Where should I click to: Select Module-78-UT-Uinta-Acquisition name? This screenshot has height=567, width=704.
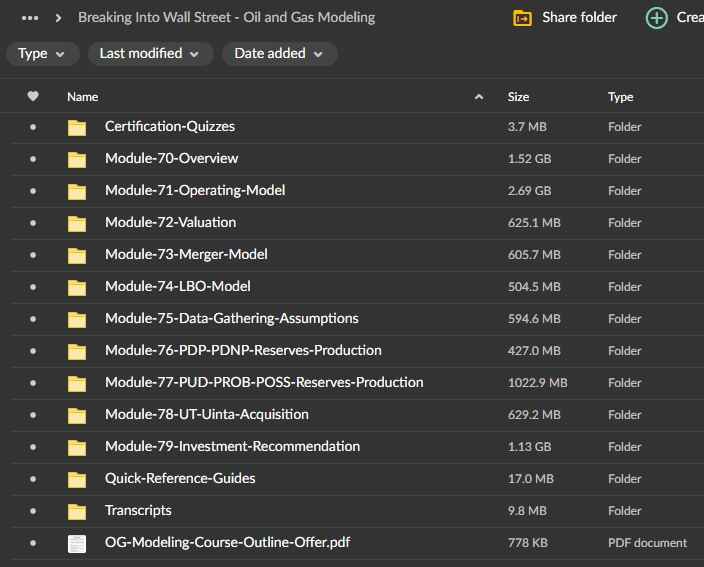(x=207, y=414)
